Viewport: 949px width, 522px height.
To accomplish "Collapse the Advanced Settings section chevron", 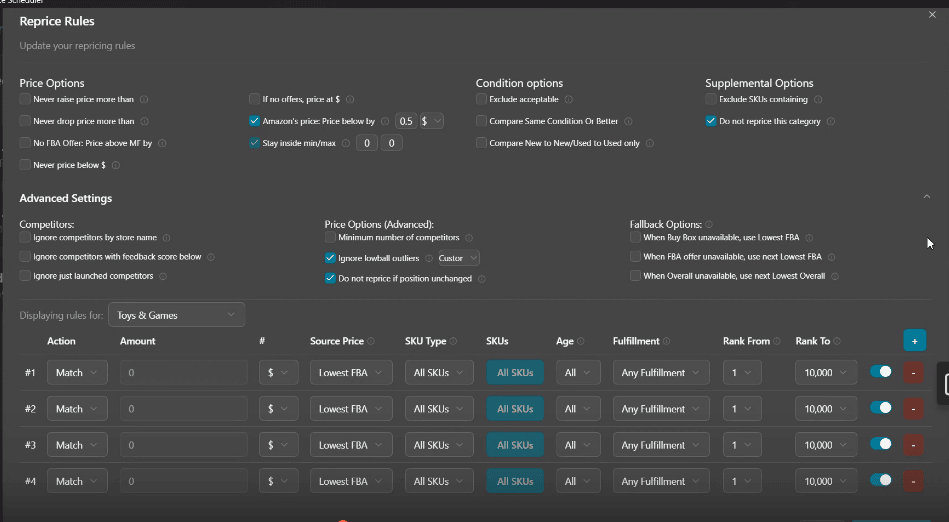I will click(x=926, y=198).
